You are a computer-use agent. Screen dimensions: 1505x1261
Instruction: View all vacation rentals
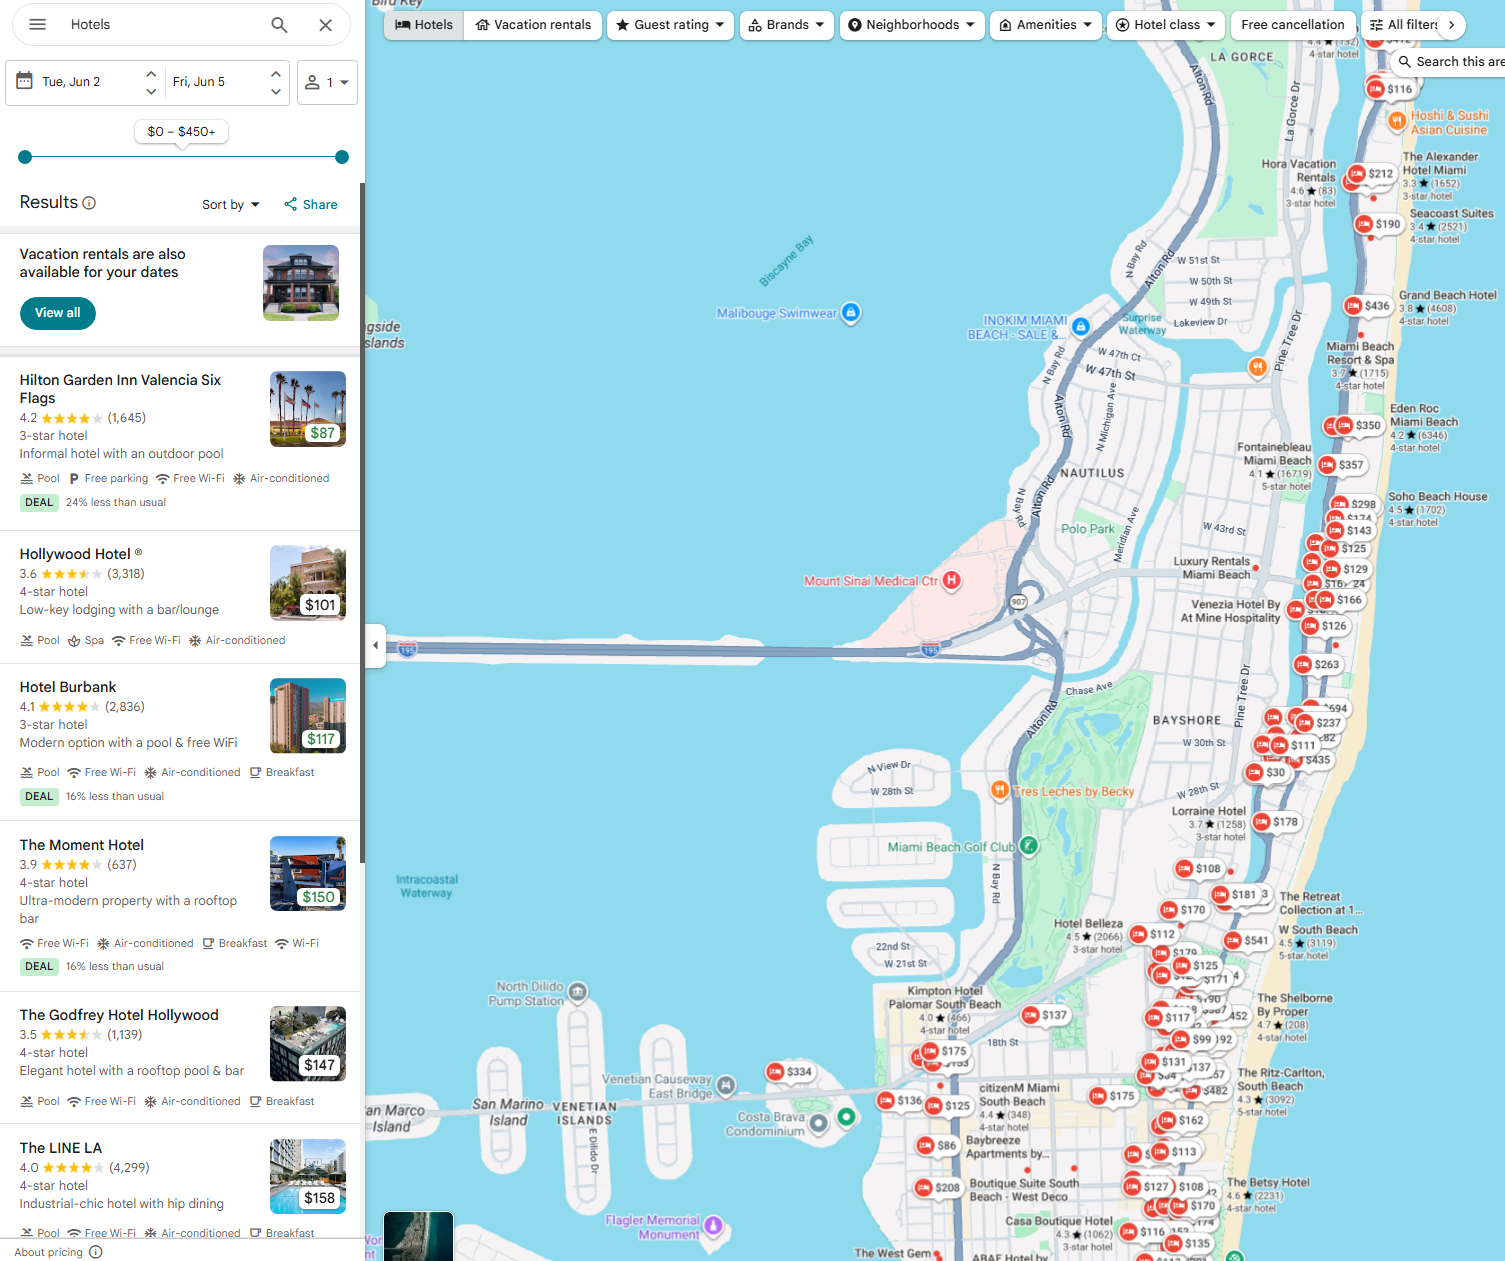[x=58, y=313]
